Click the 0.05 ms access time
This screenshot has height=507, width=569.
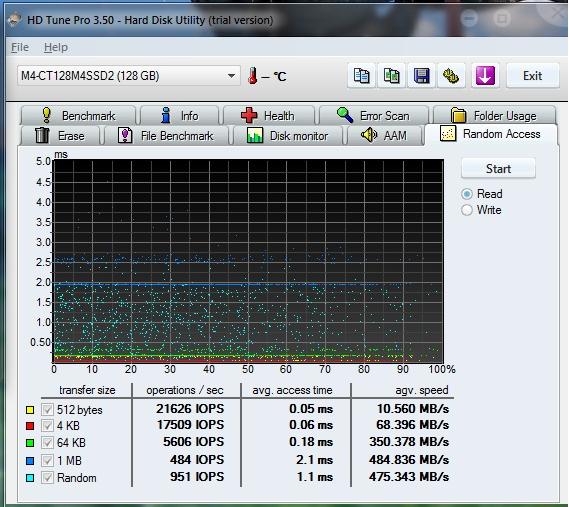[x=311, y=409]
